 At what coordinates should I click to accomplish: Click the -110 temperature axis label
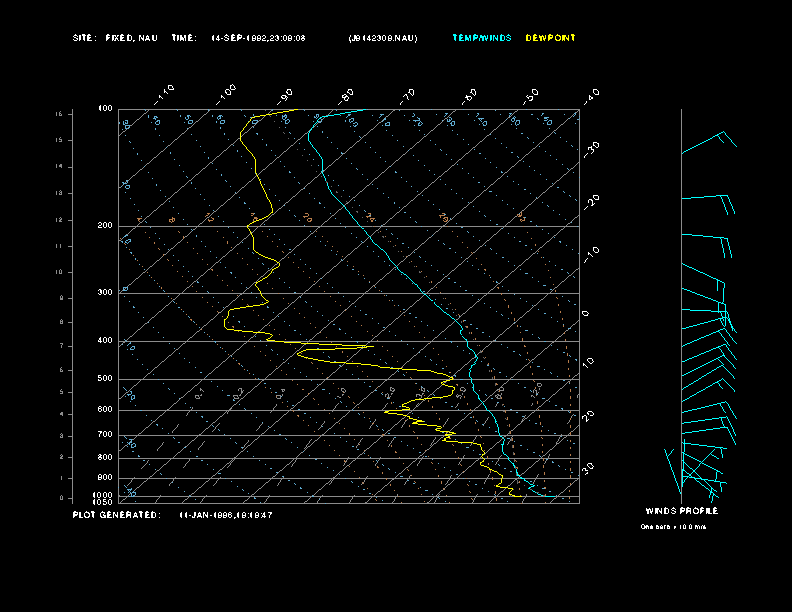(166, 92)
